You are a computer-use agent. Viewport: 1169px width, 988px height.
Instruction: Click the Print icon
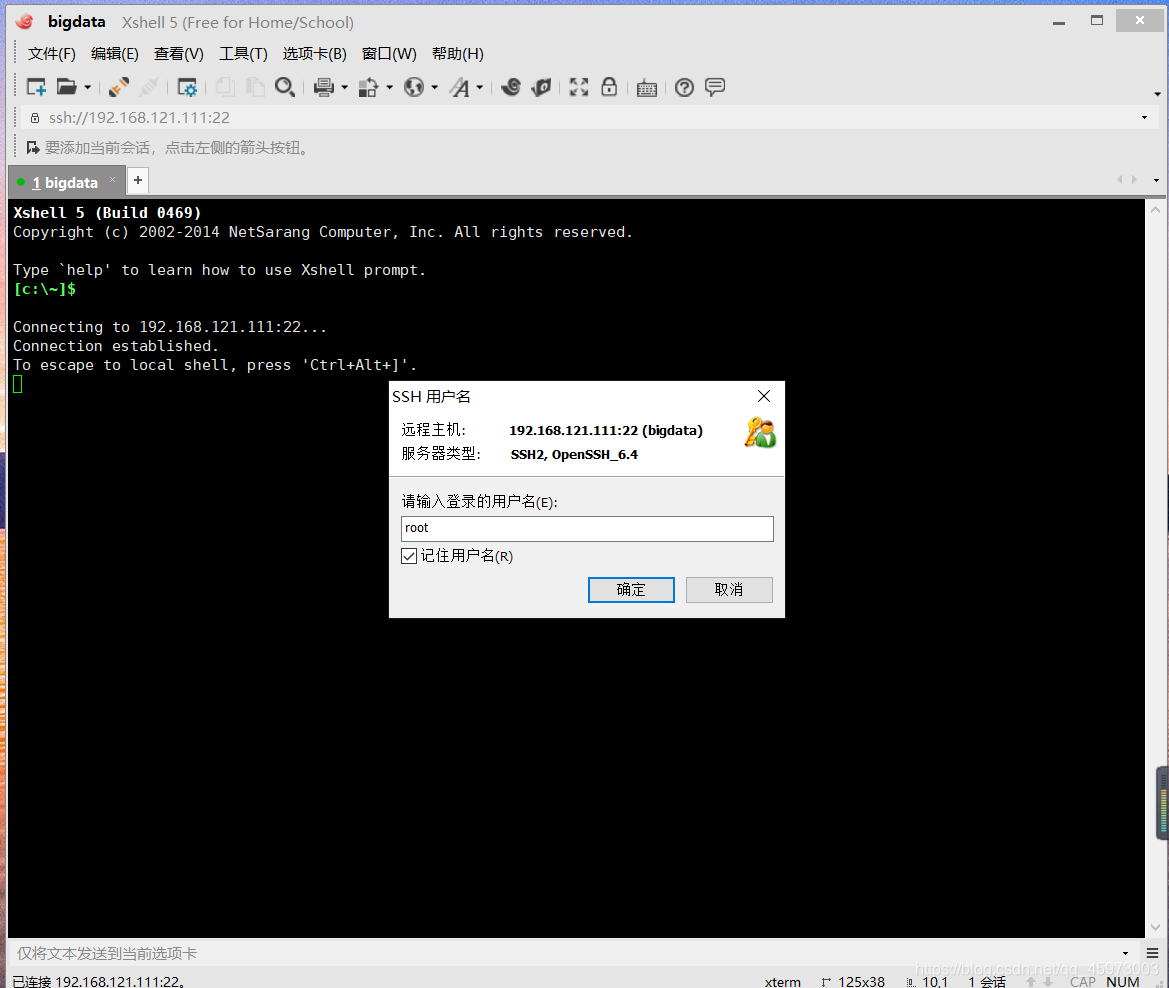pos(324,87)
